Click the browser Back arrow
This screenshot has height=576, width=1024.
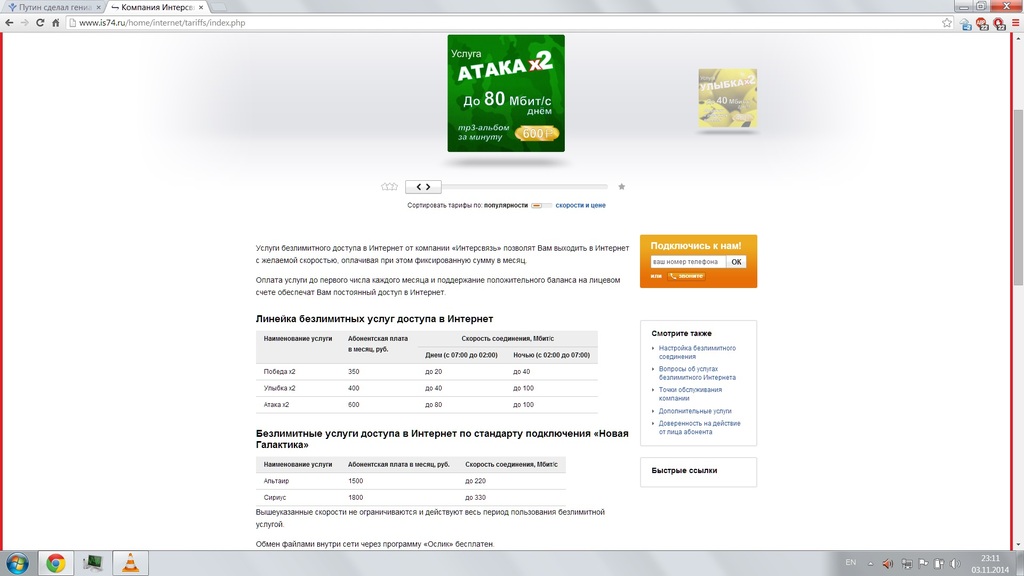(x=9, y=23)
